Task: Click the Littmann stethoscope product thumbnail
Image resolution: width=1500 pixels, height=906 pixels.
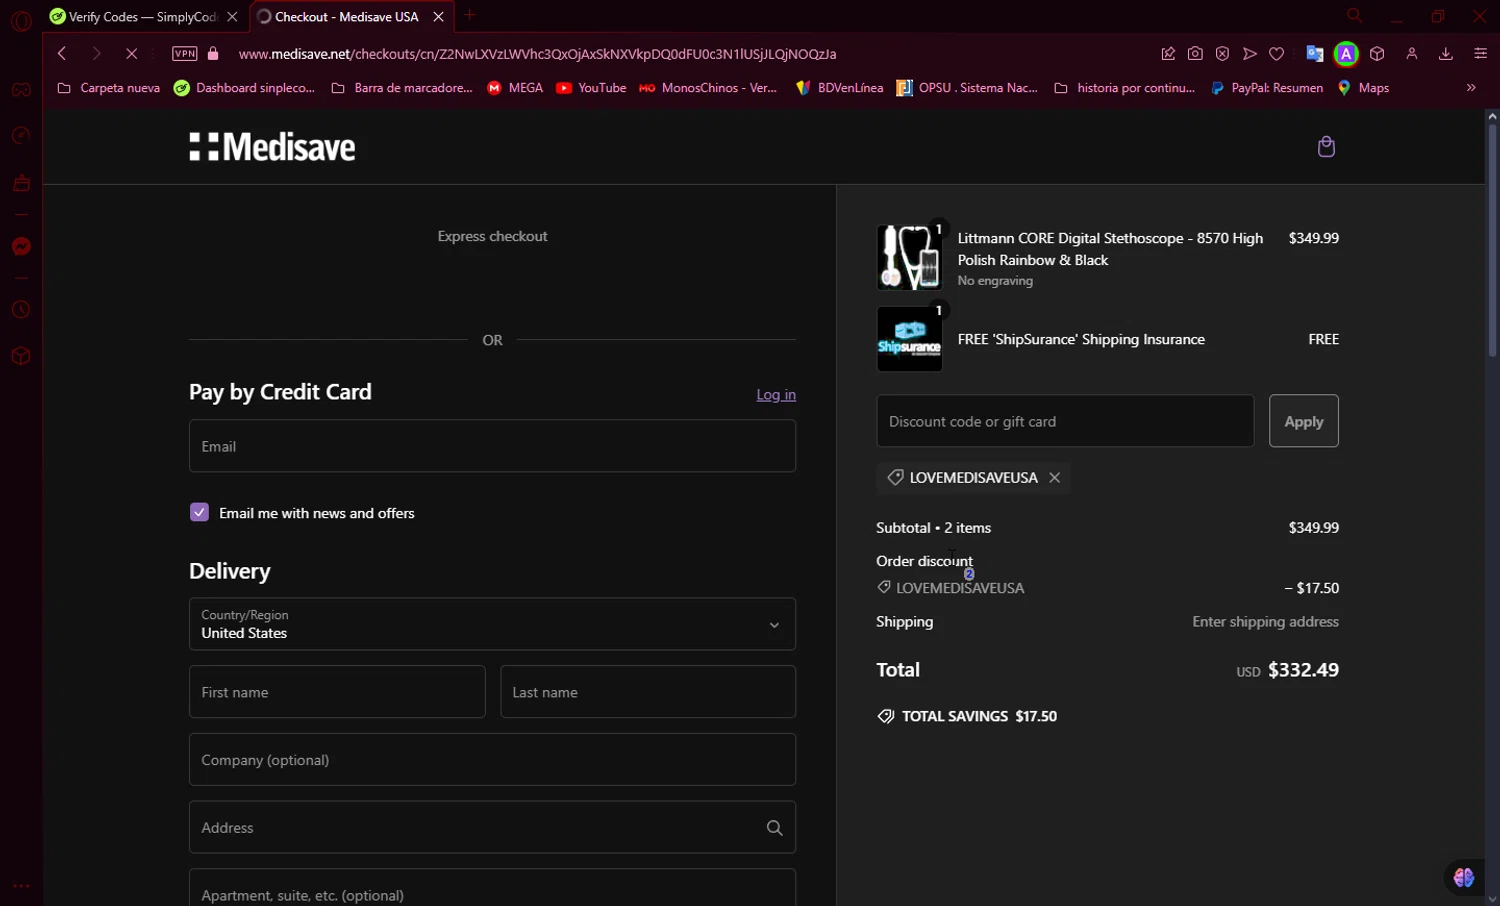Action: pyautogui.click(x=909, y=257)
